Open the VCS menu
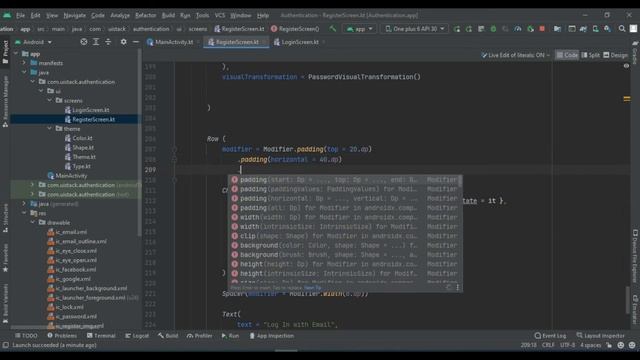Image resolution: width=640 pixels, height=360 pixels. tap(220, 16)
